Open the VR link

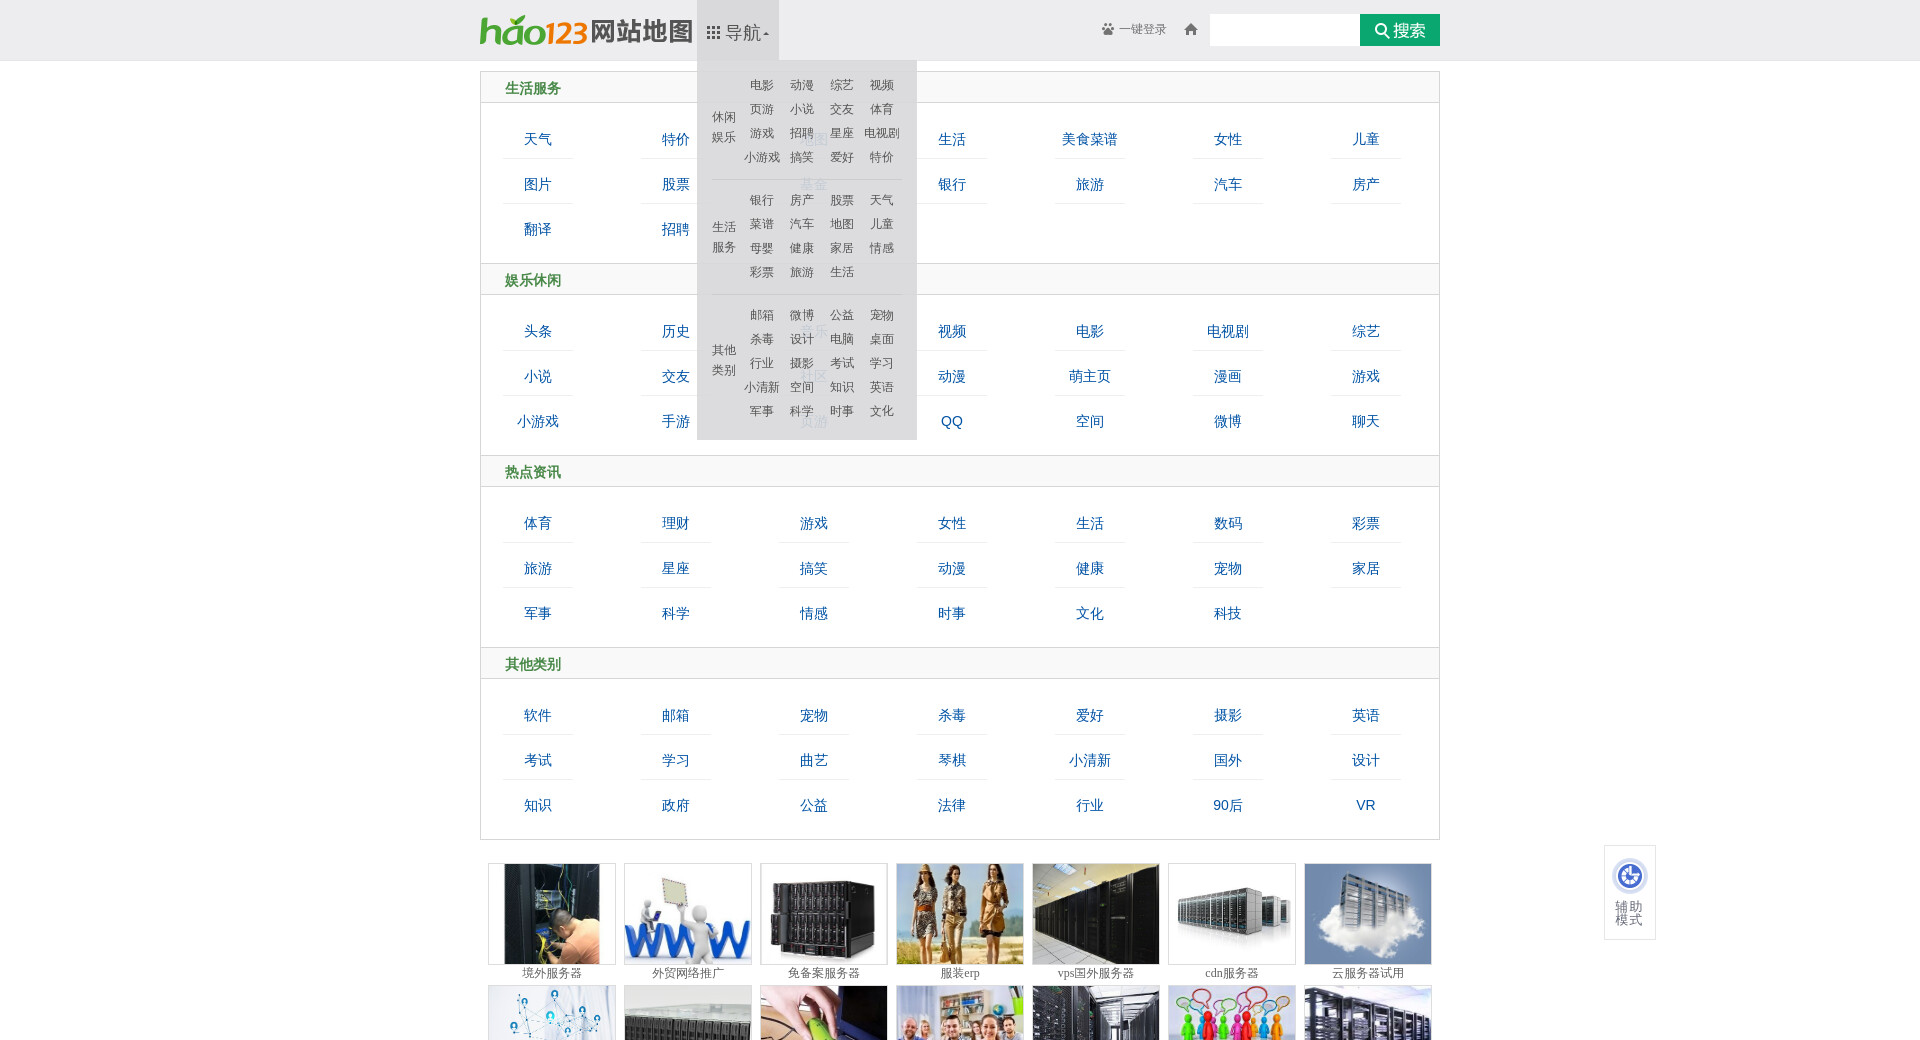pos(1366,805)
